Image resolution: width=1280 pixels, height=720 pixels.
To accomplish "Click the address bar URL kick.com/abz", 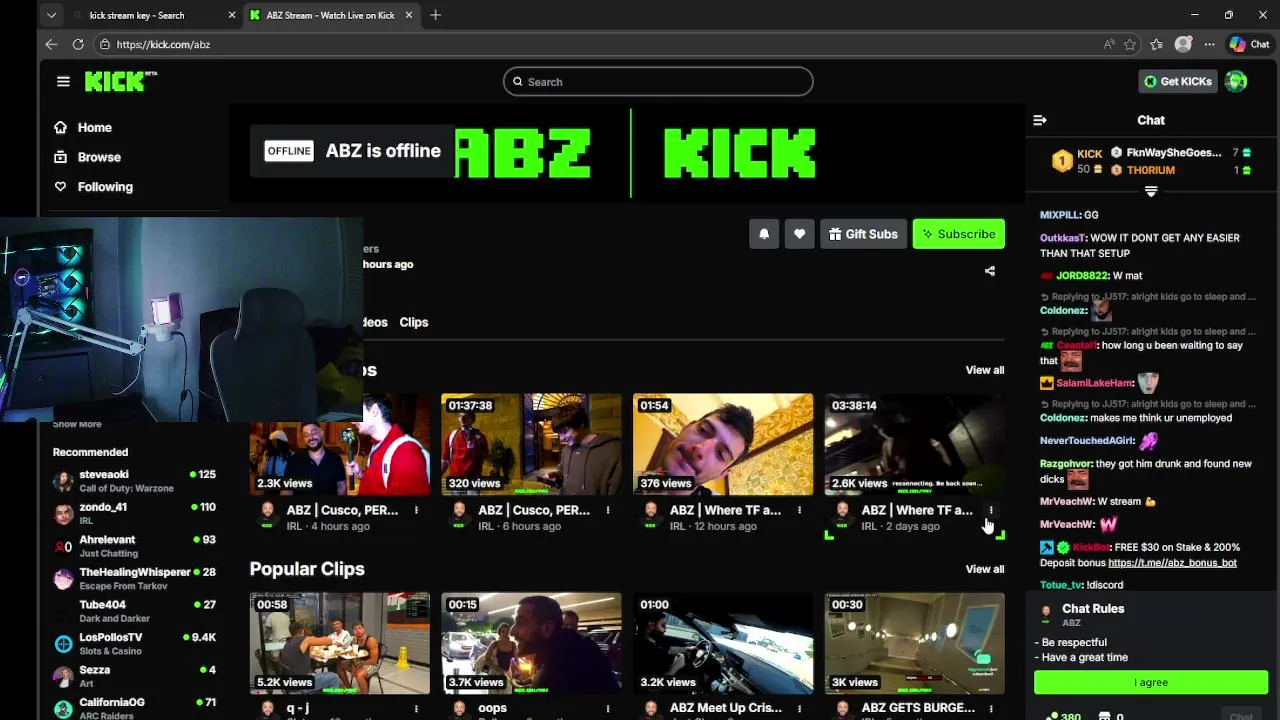I will point(163,44).
